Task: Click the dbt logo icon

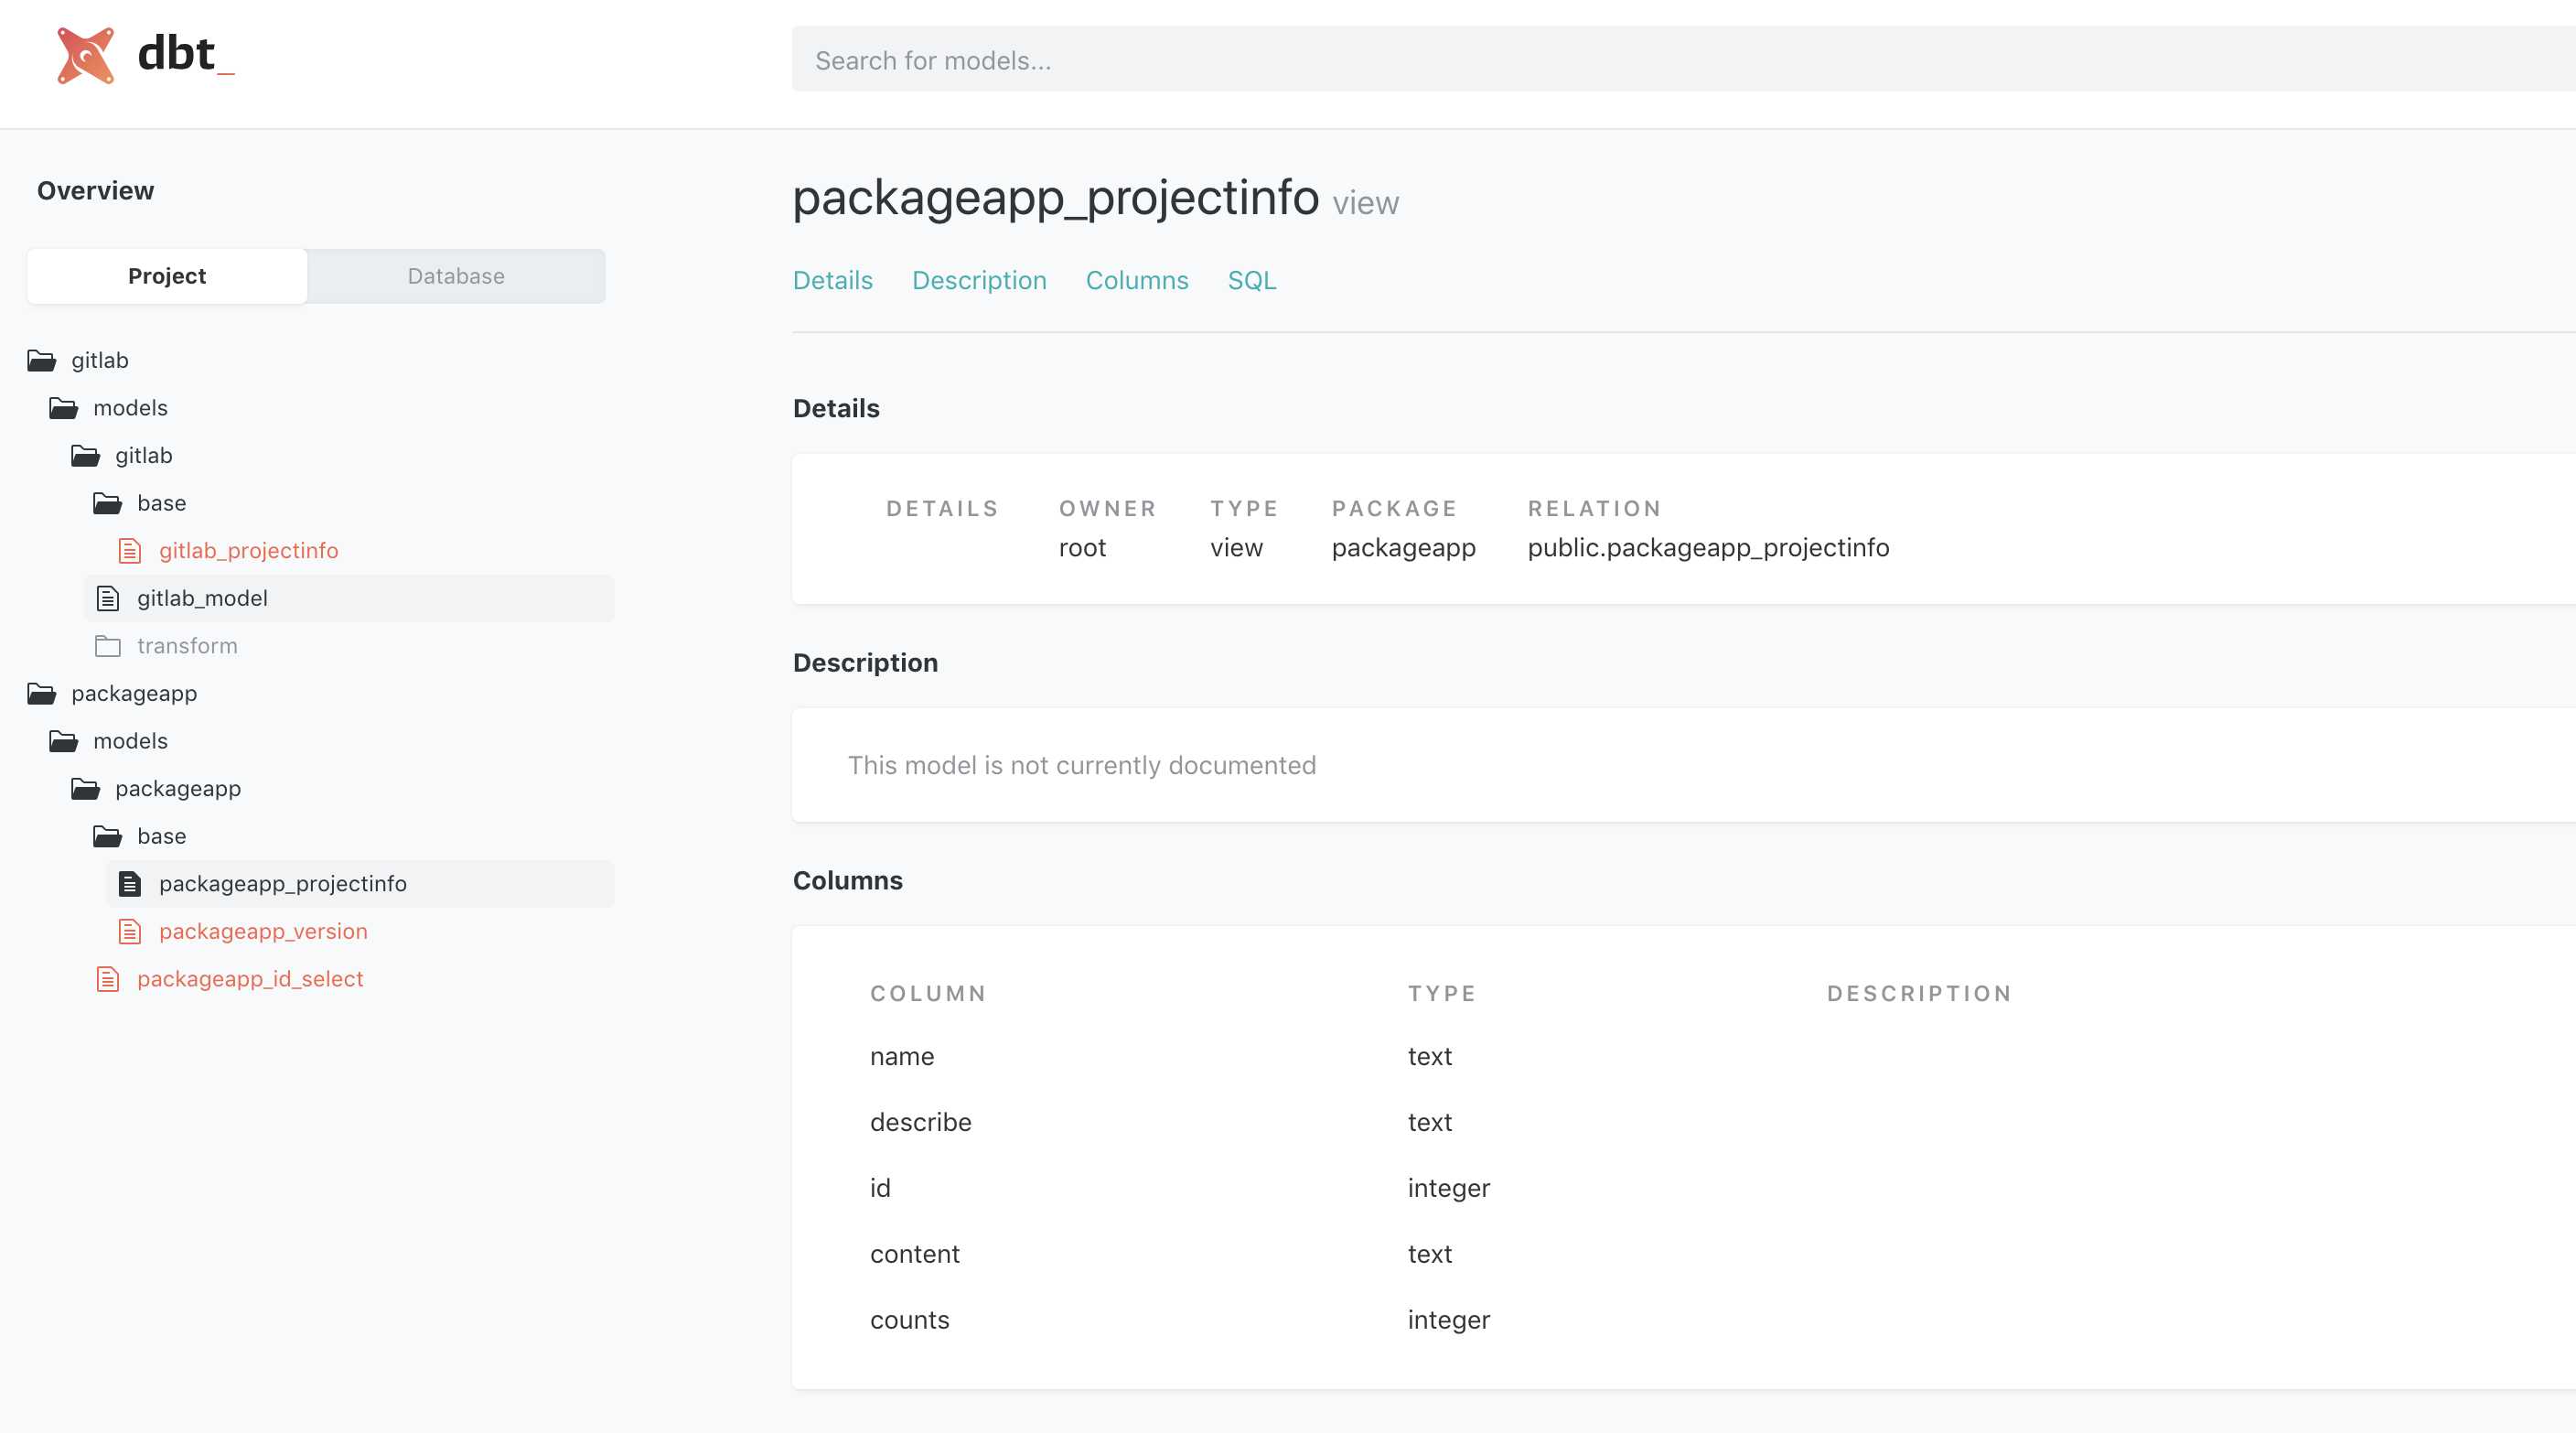Action: (x=86, y=55)
